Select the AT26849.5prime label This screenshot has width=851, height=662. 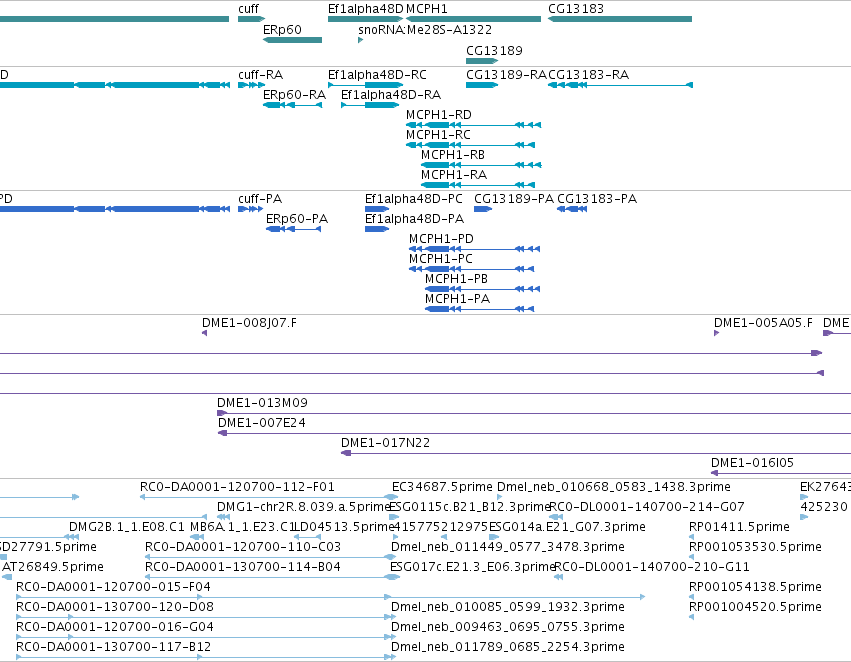pos(53,568)
